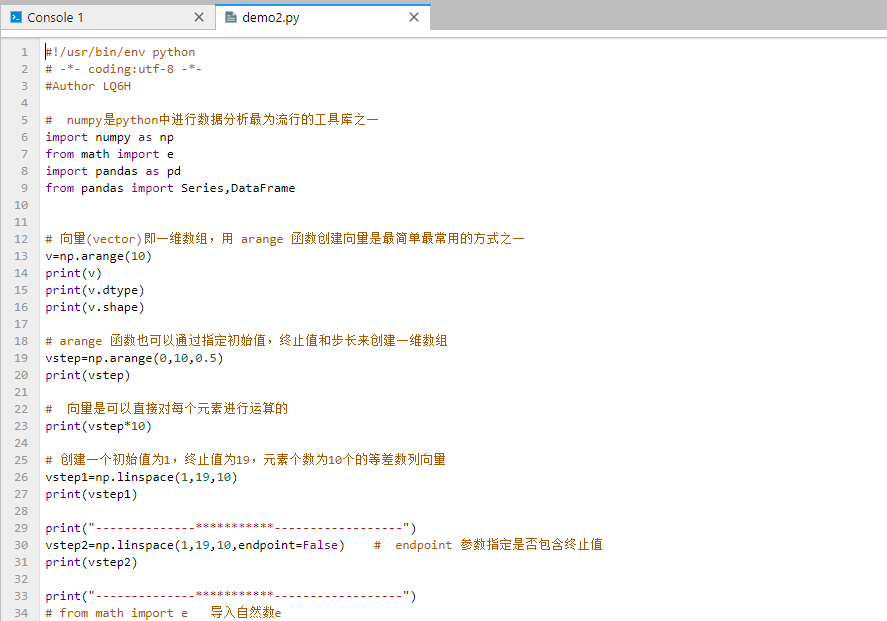Click 'from math import e' on line 7
887x621 pixels.
coord(110,154)
